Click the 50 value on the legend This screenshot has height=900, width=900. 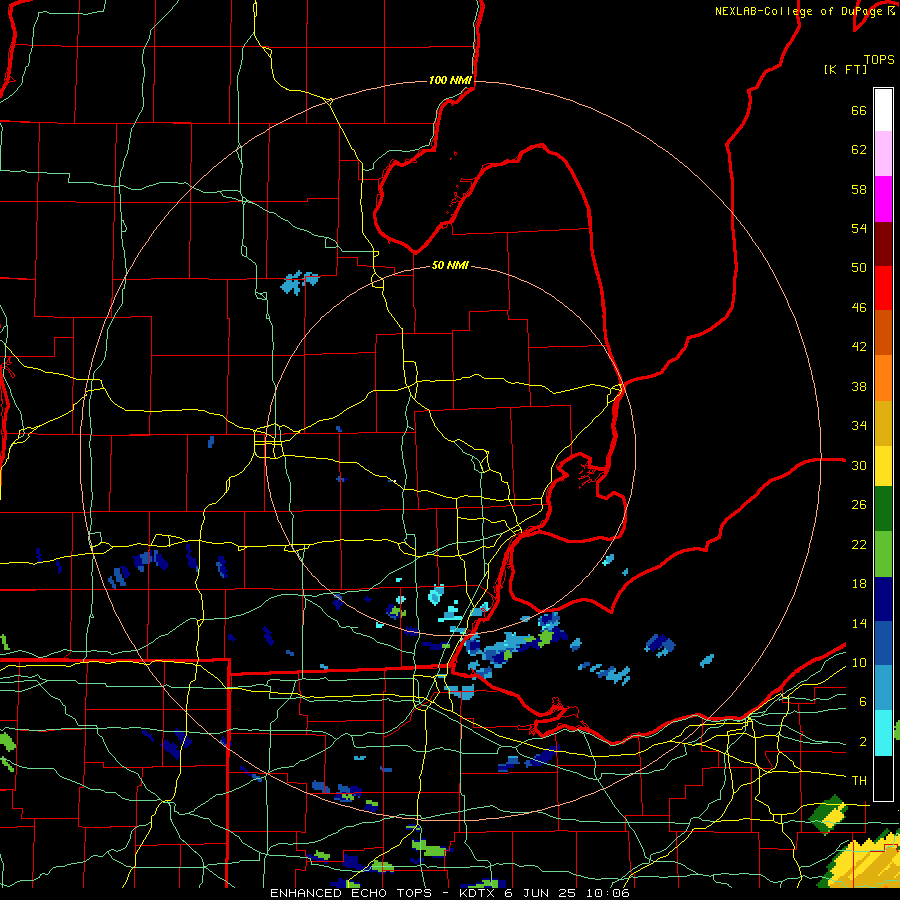(x=859, y=267)
